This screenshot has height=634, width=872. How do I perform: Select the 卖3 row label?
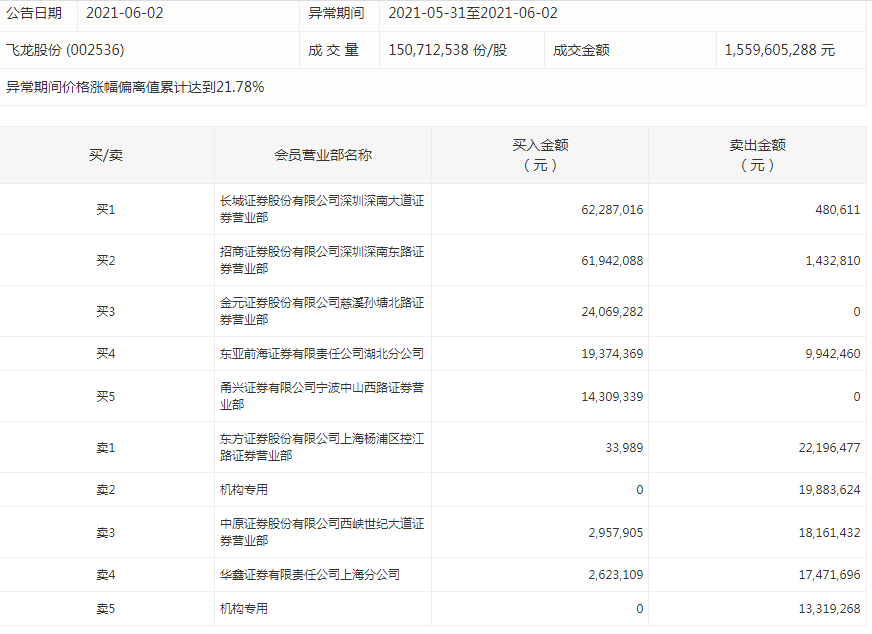(106, 533)
